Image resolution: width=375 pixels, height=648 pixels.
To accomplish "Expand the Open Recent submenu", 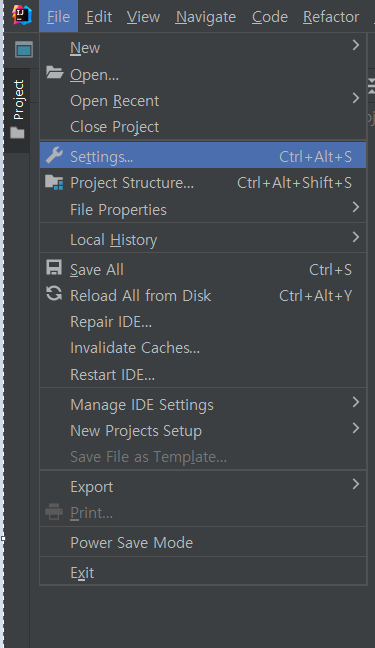I will coord(203,100).
